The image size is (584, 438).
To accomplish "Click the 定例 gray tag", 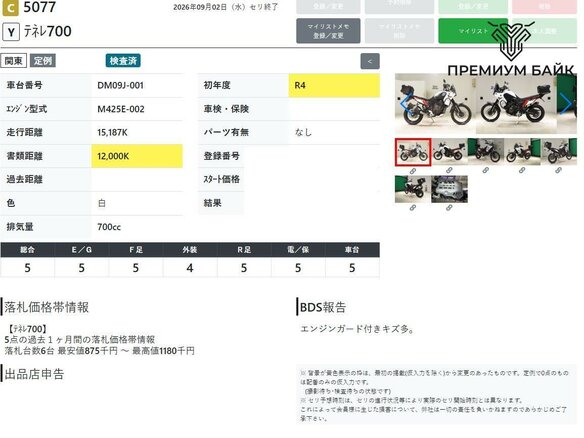I will click(43, 61).
